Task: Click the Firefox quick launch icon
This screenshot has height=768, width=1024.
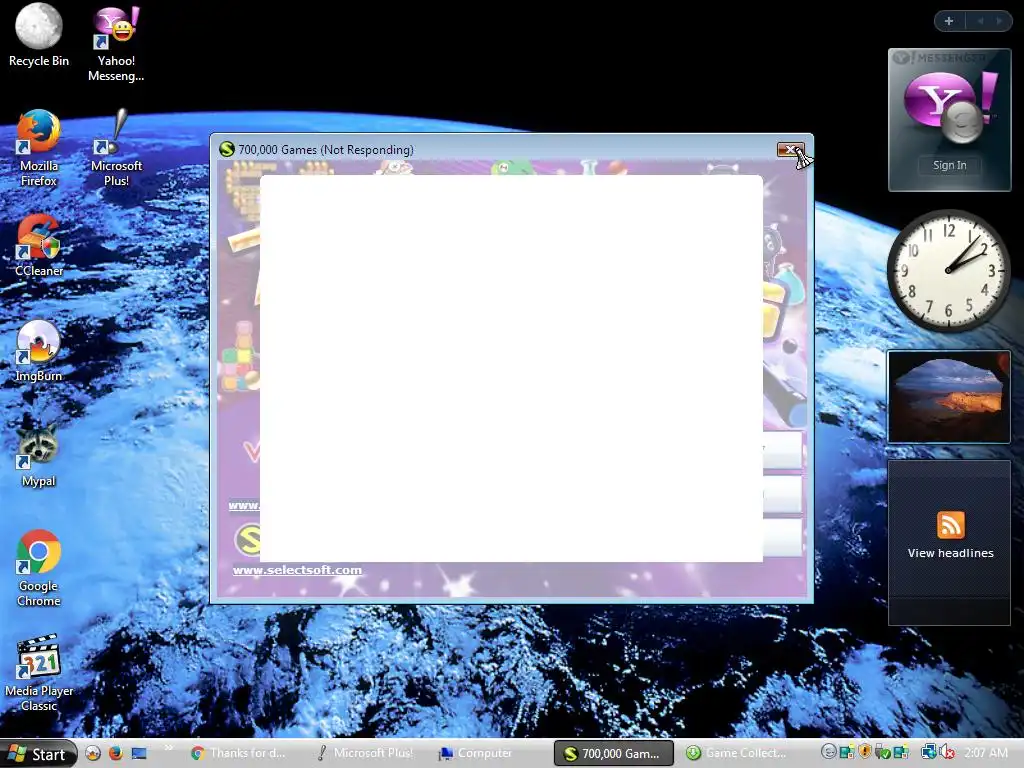Action: click(116, 753)
